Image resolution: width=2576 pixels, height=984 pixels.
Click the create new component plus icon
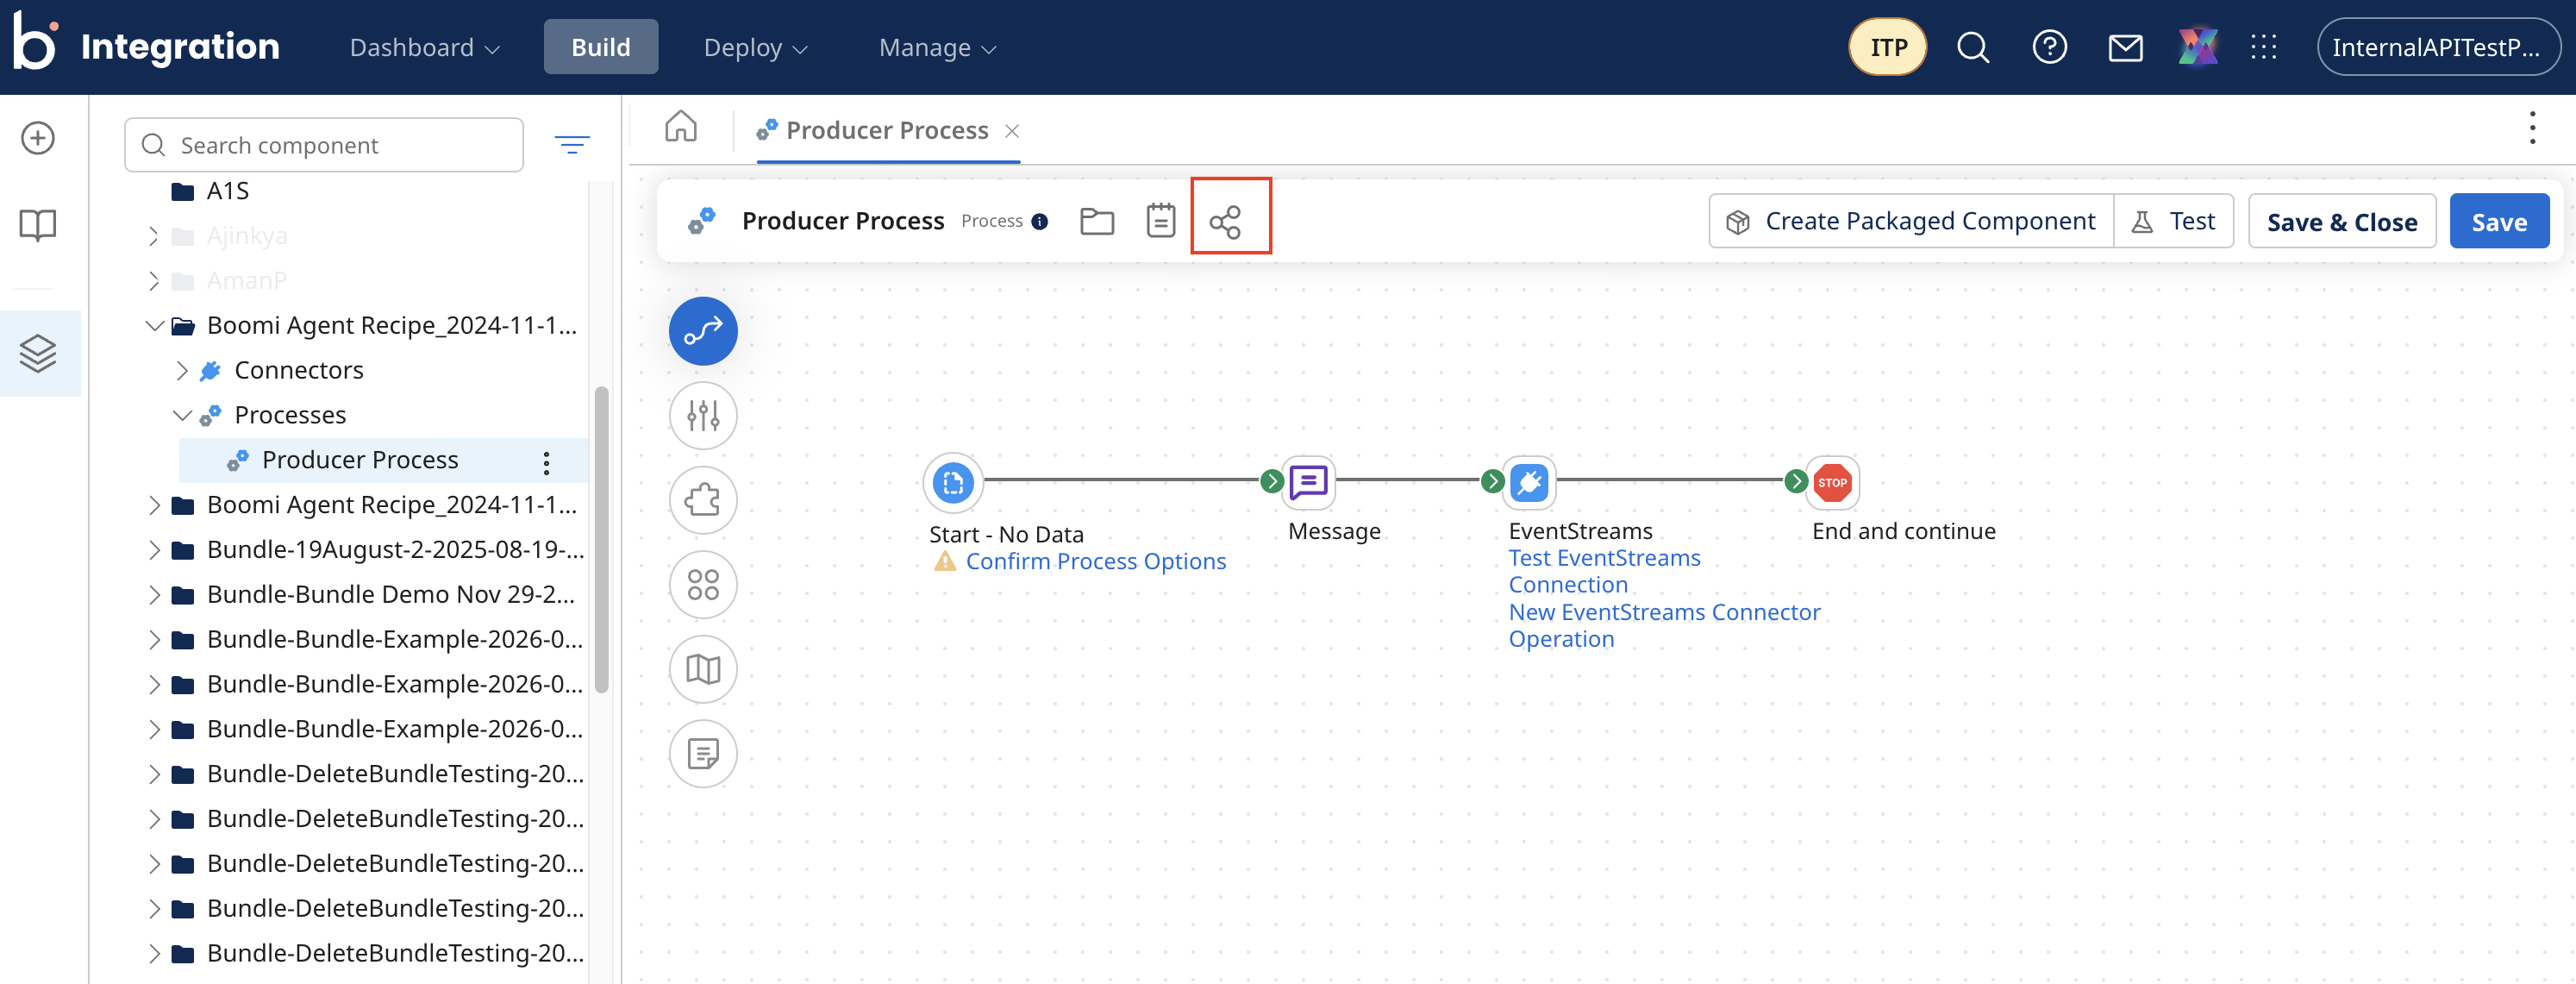pos(38,138)
